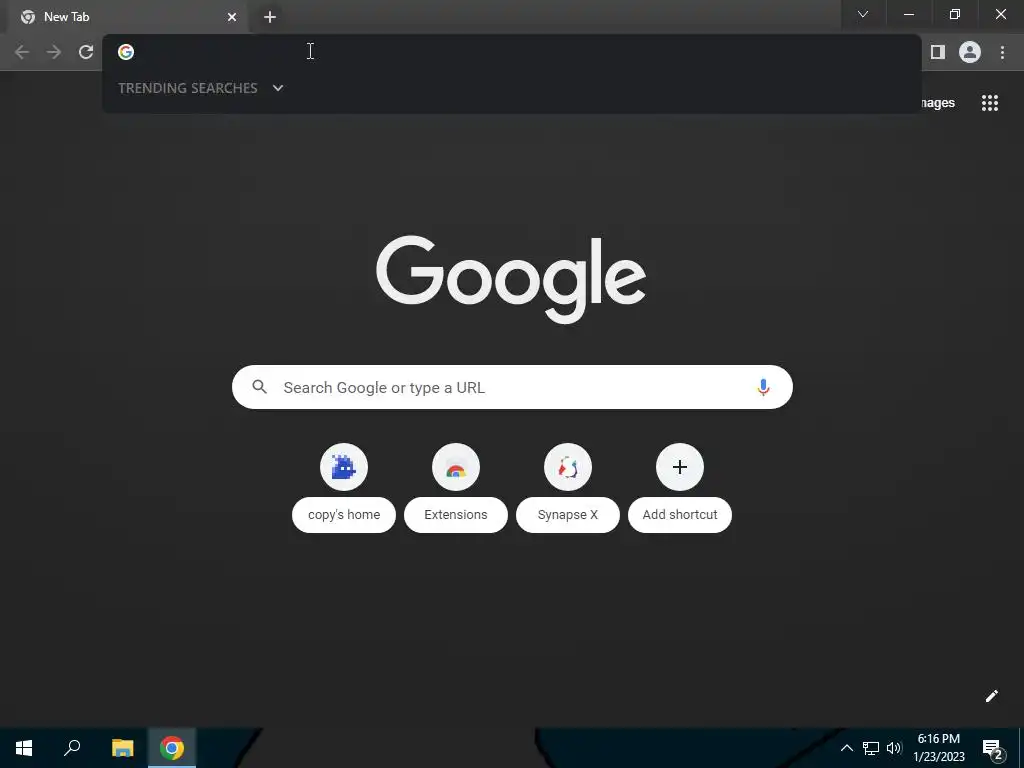1024x768 pixels.
Task: Open the Windows Start menu
Action: (x=24, y=748)
